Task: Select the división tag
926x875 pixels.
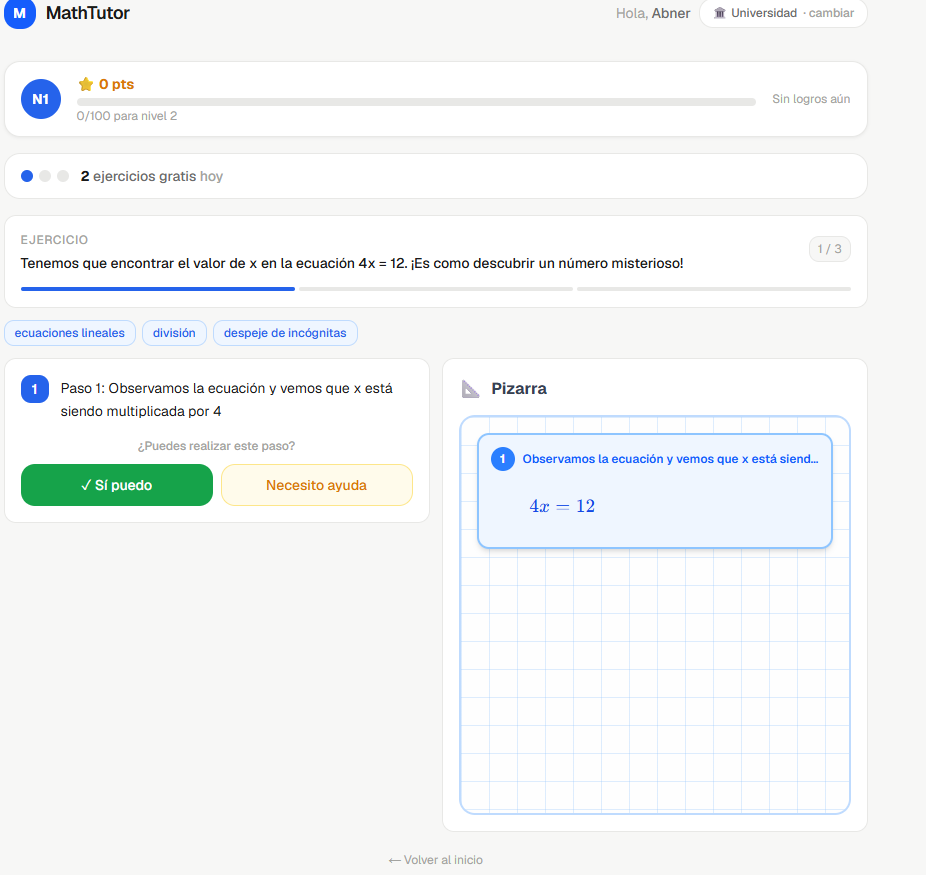Action: coord(174,333)
